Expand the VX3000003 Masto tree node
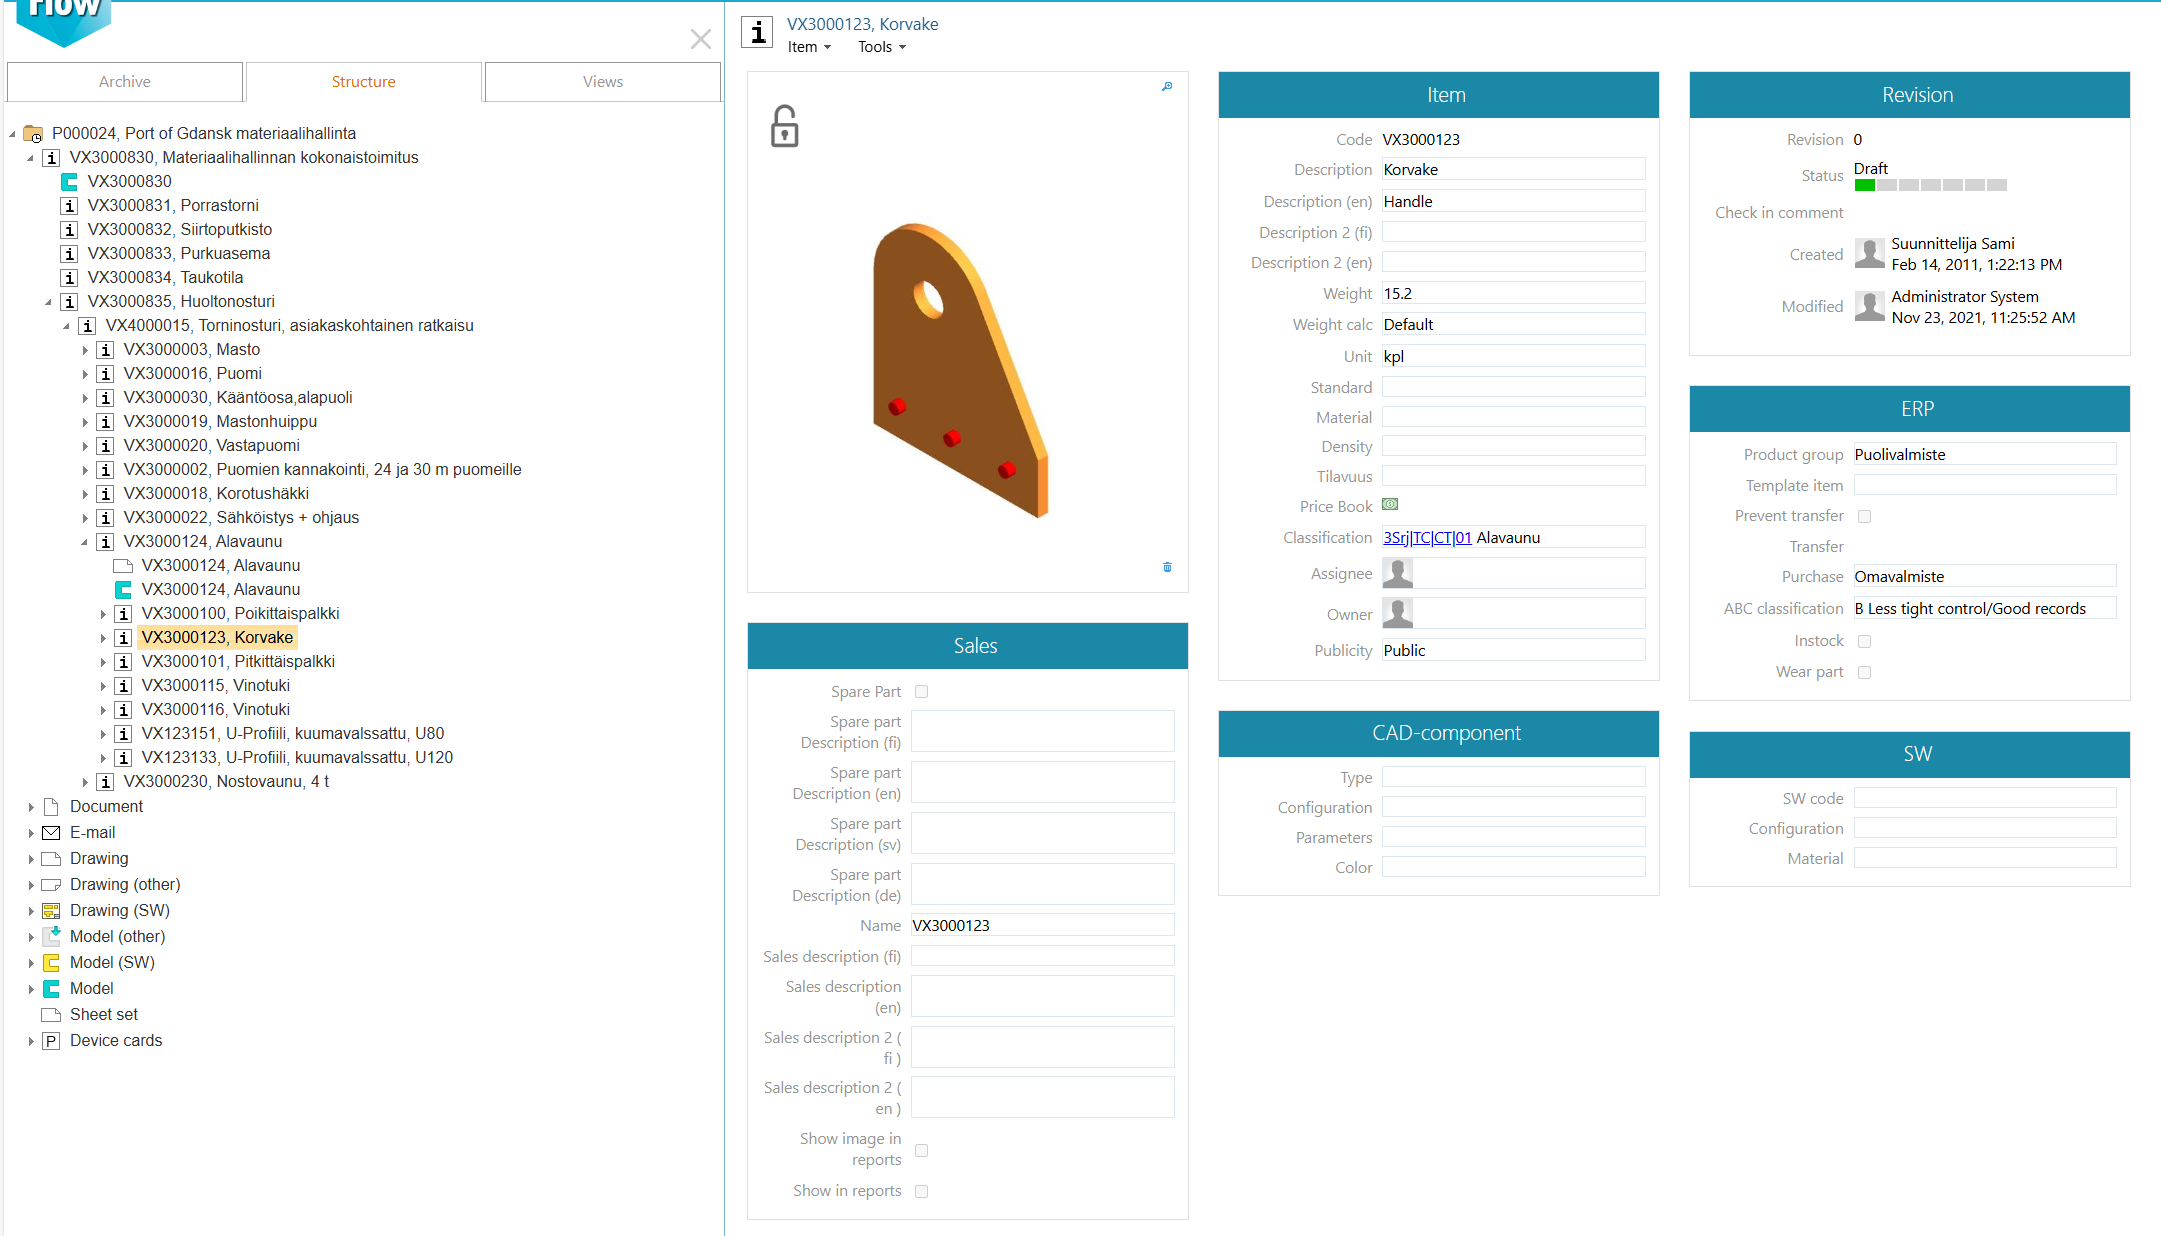The image size is (2161, 1236). pos(85,350)
